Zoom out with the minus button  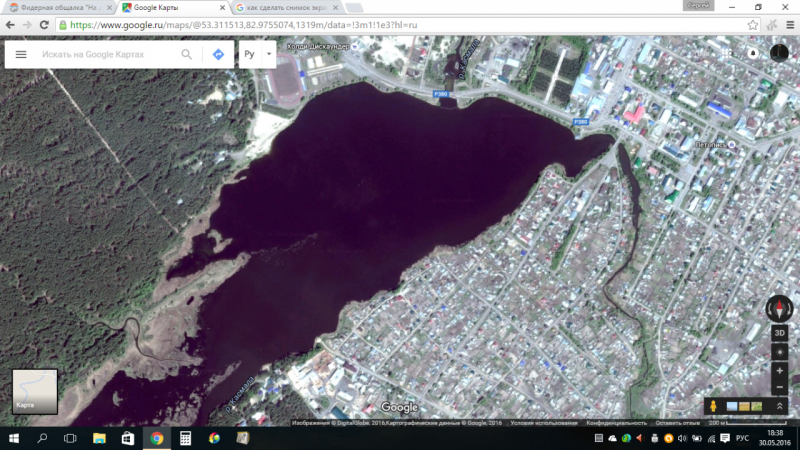[x=779, y=388]
